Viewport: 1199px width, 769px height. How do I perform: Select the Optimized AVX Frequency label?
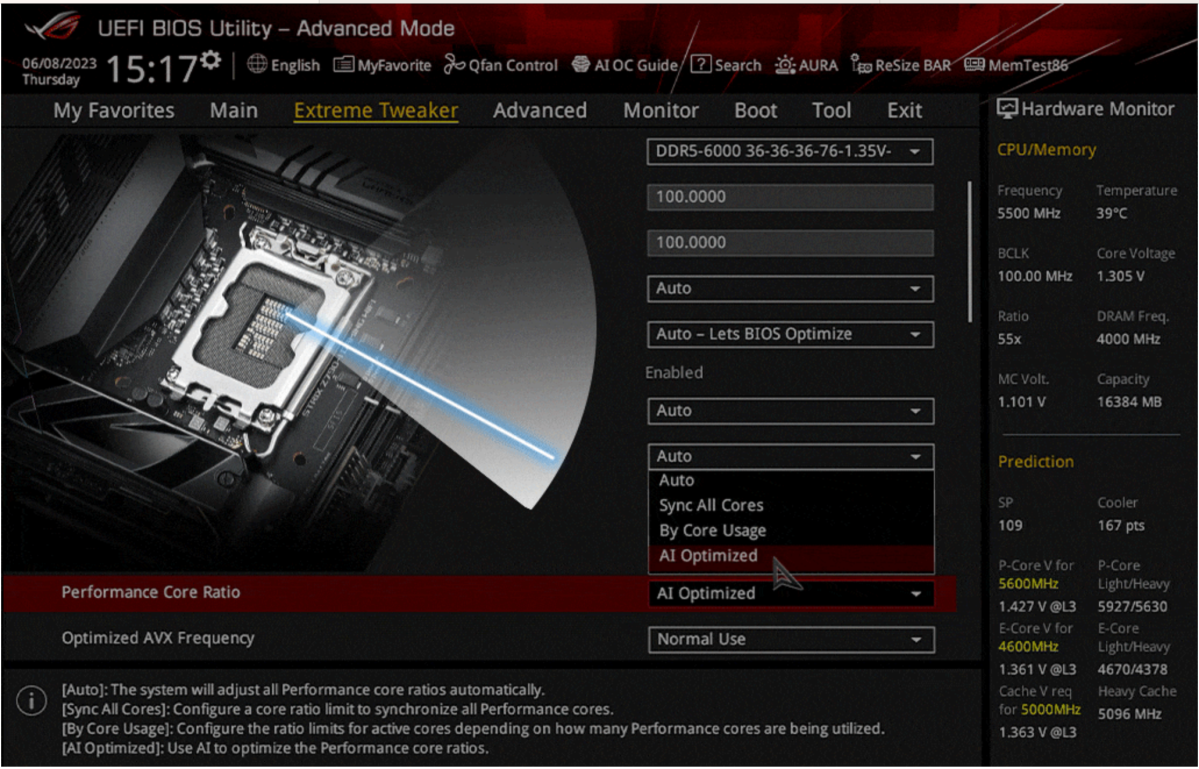click(x=158, y=638)
